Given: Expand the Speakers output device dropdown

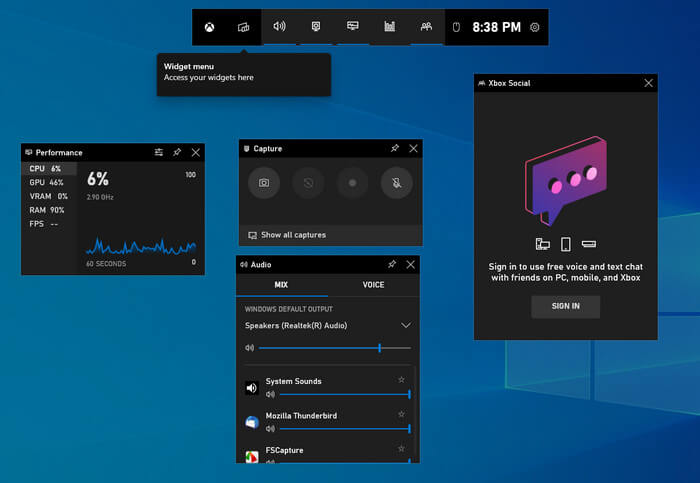Looking at the screenshot, I should (x=405, y=325).
